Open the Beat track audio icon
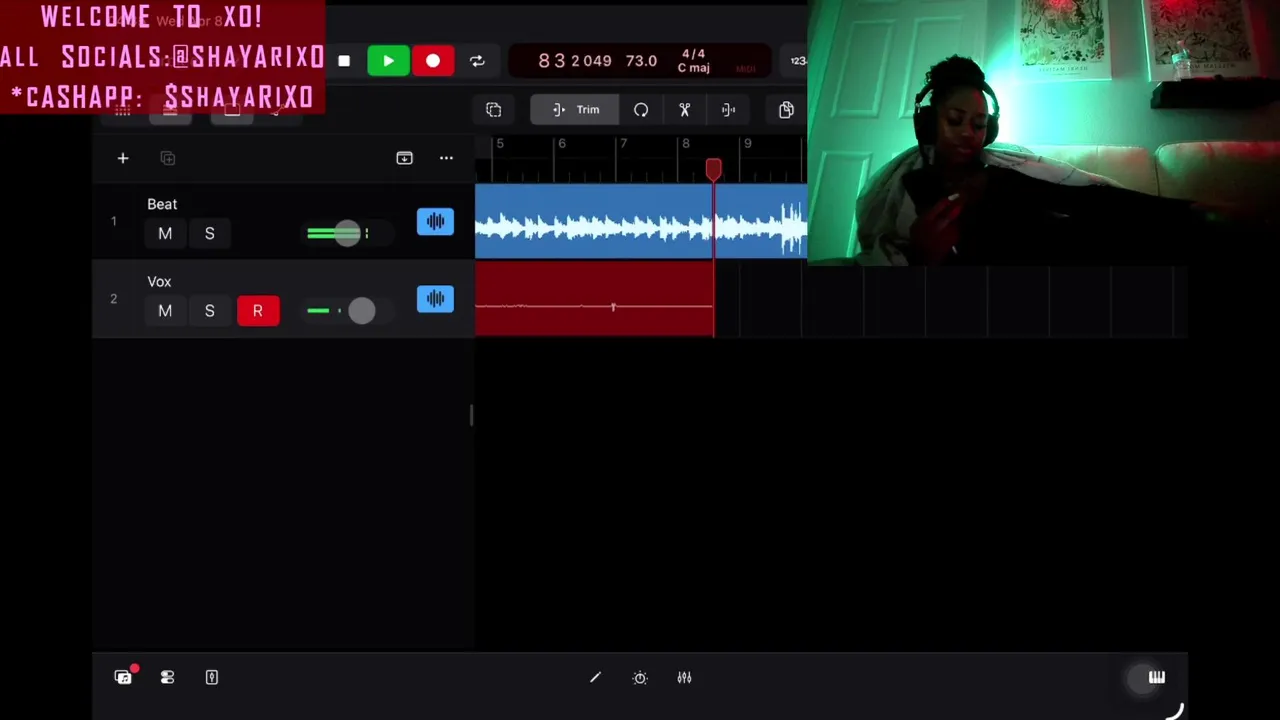The width and height of the screenshot is (1280, 720). (435, 222)
